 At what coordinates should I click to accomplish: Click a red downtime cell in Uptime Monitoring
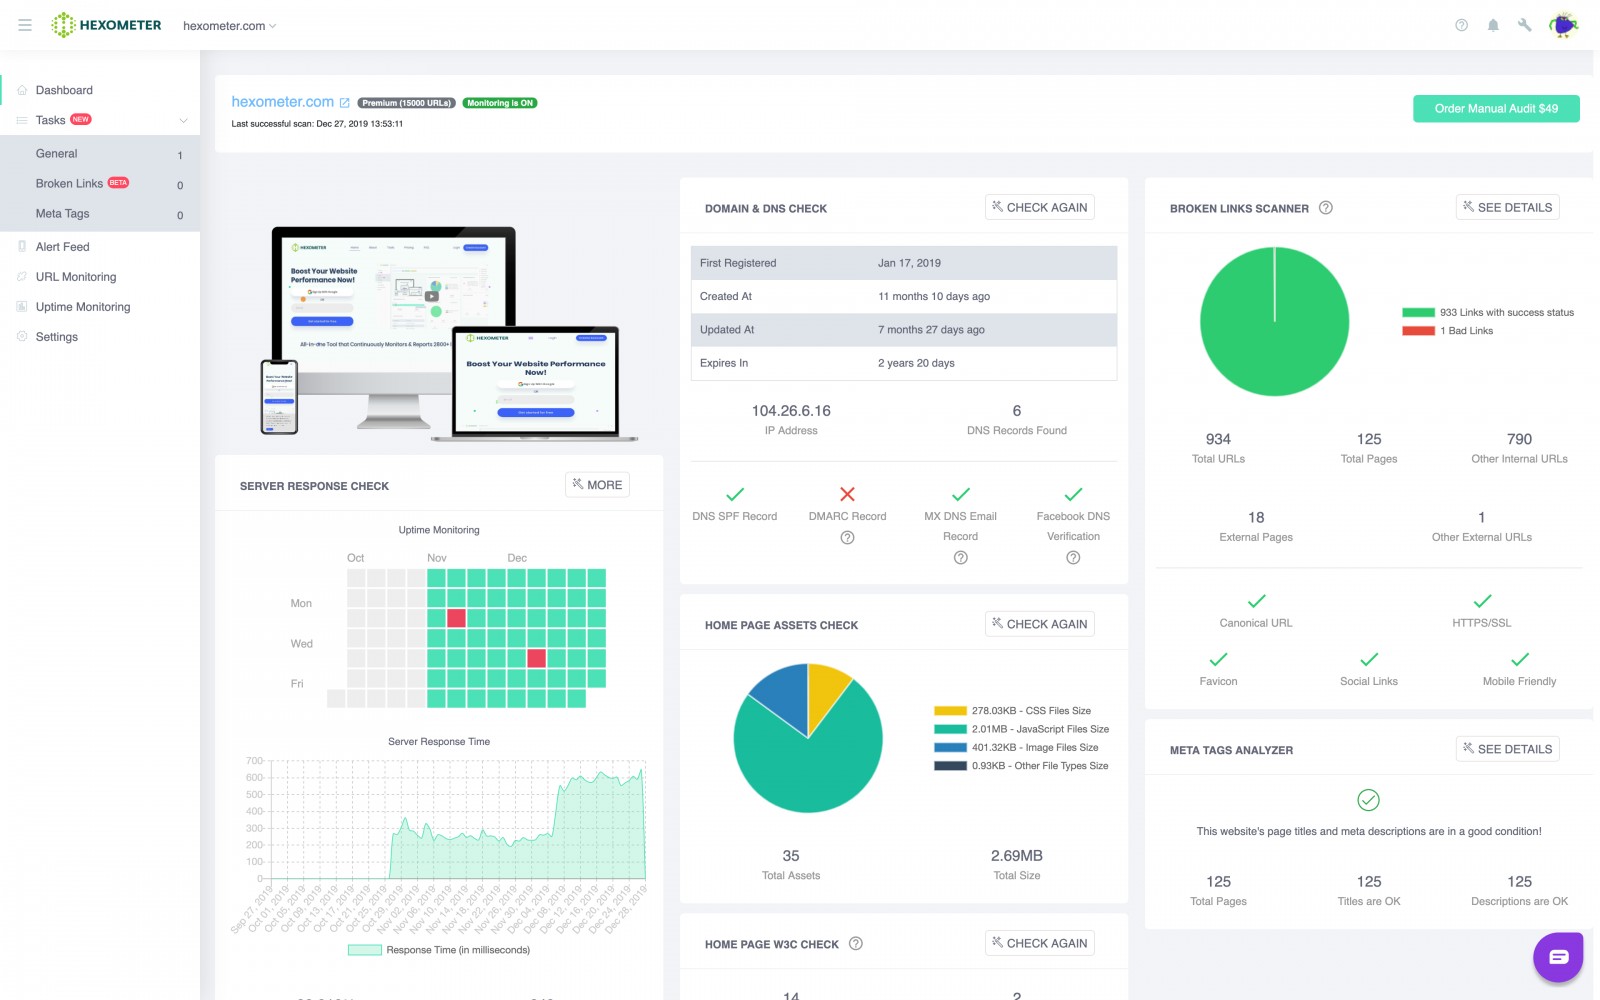(456, 618)
